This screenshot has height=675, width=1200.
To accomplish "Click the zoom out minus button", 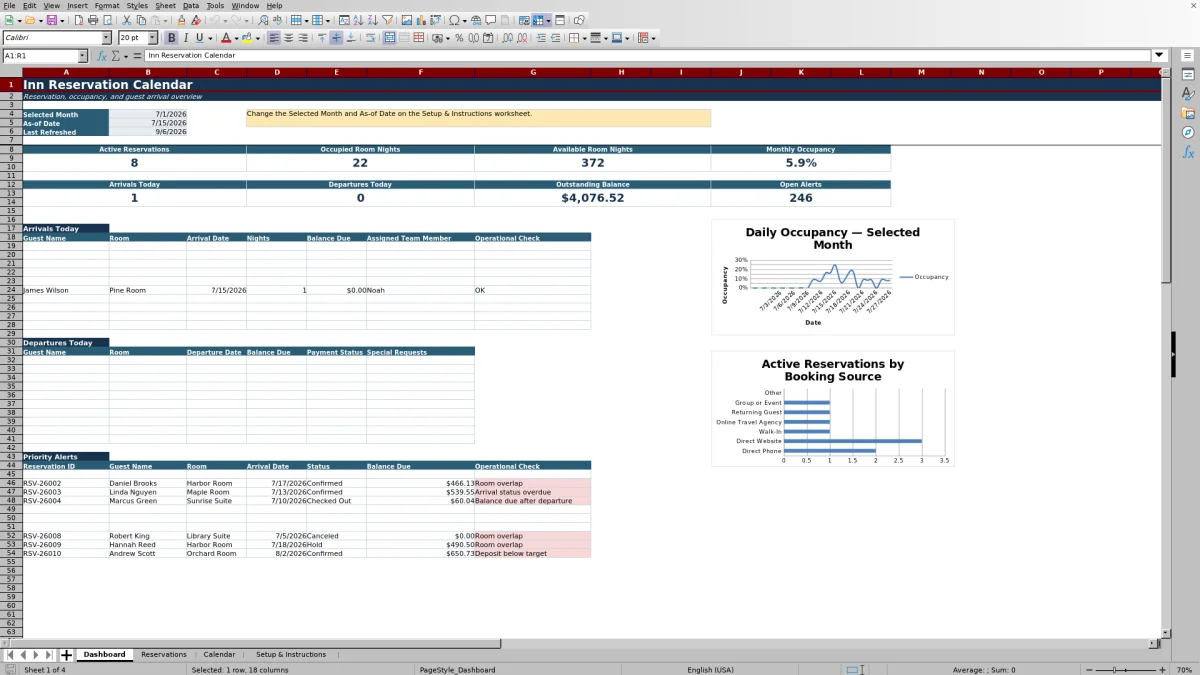I will pyautogui.click(x=1089, y=670).
